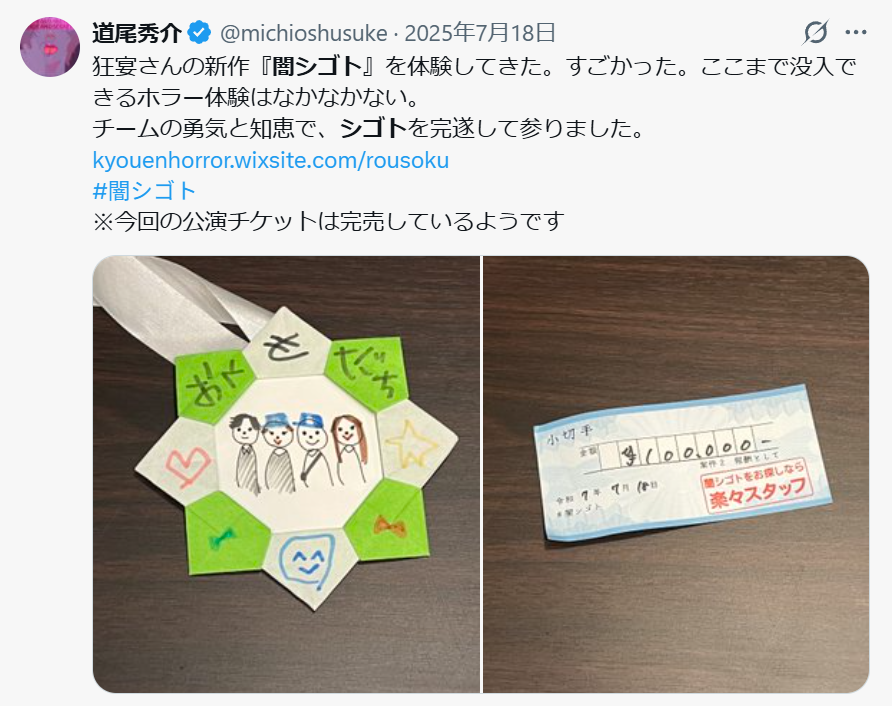Open the three-dot more options menu

click(x=856, y=32)
